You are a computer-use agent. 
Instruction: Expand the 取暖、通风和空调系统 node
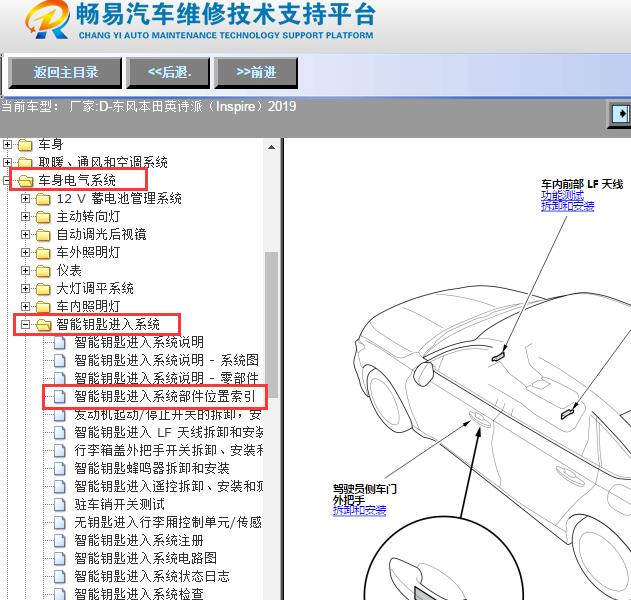pyautogui.click(x=7, y=162)
